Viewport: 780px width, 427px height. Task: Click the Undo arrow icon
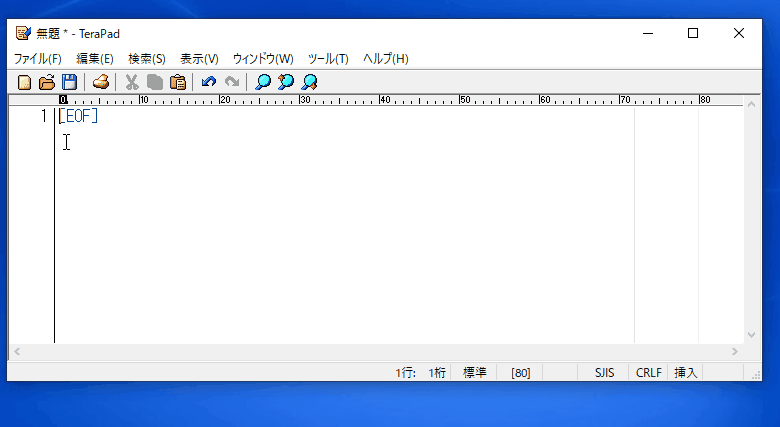pos(208,82)
